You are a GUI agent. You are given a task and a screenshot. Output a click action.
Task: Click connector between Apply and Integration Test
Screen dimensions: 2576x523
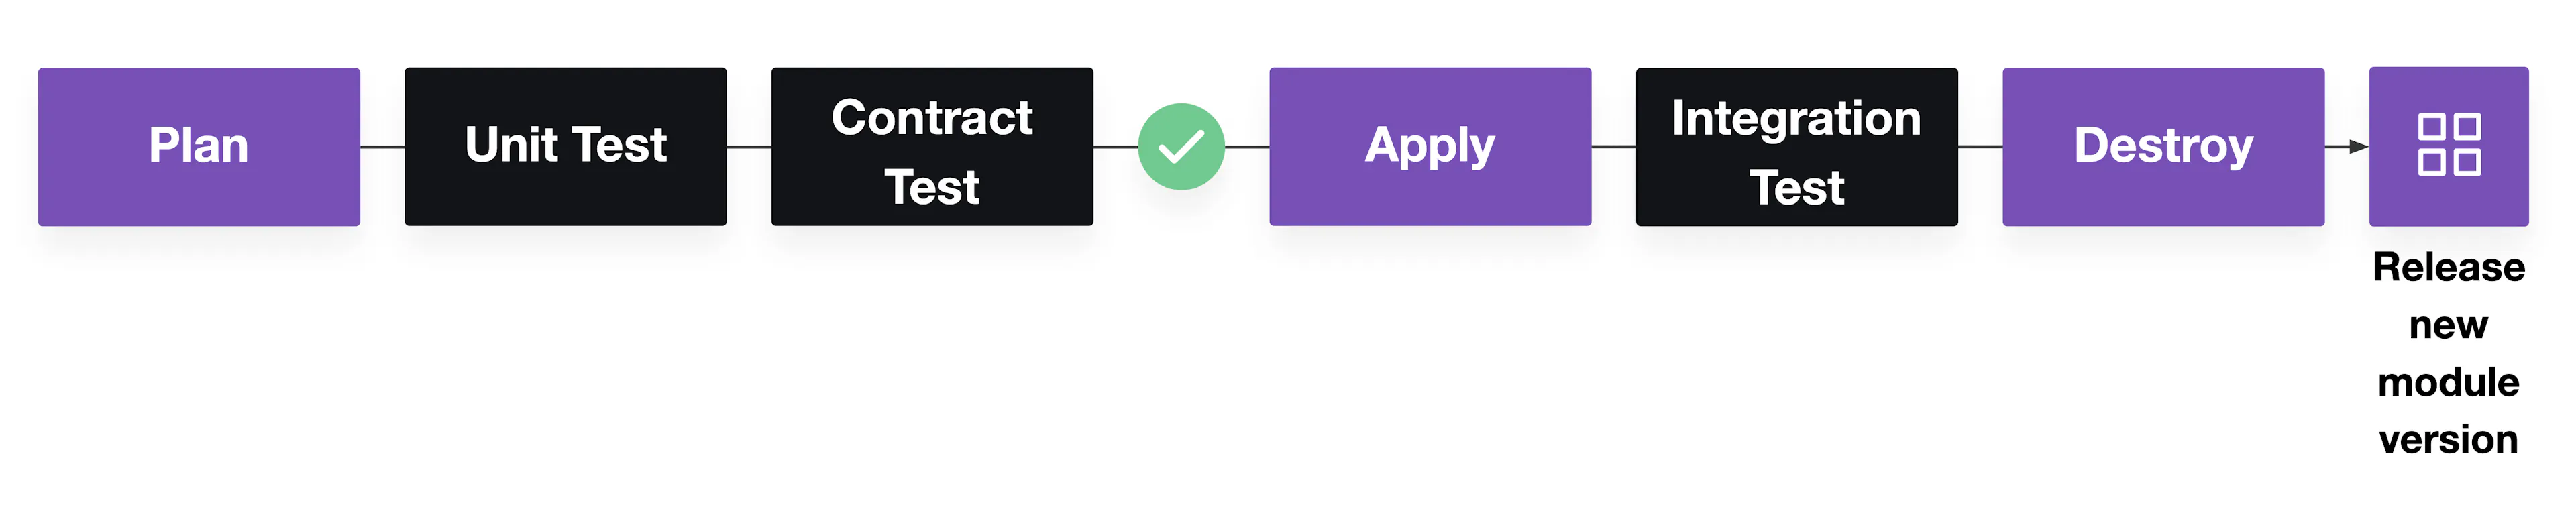click(x=1614, y=147)
